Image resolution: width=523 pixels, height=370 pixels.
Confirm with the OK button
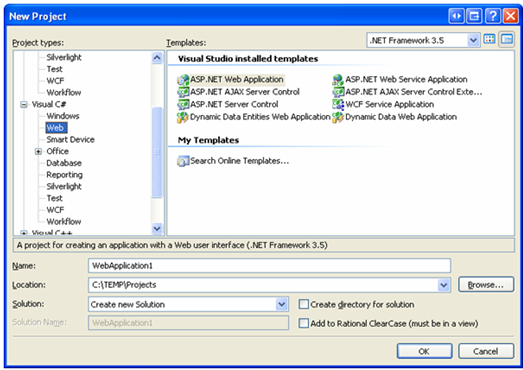tap(424, 351)
